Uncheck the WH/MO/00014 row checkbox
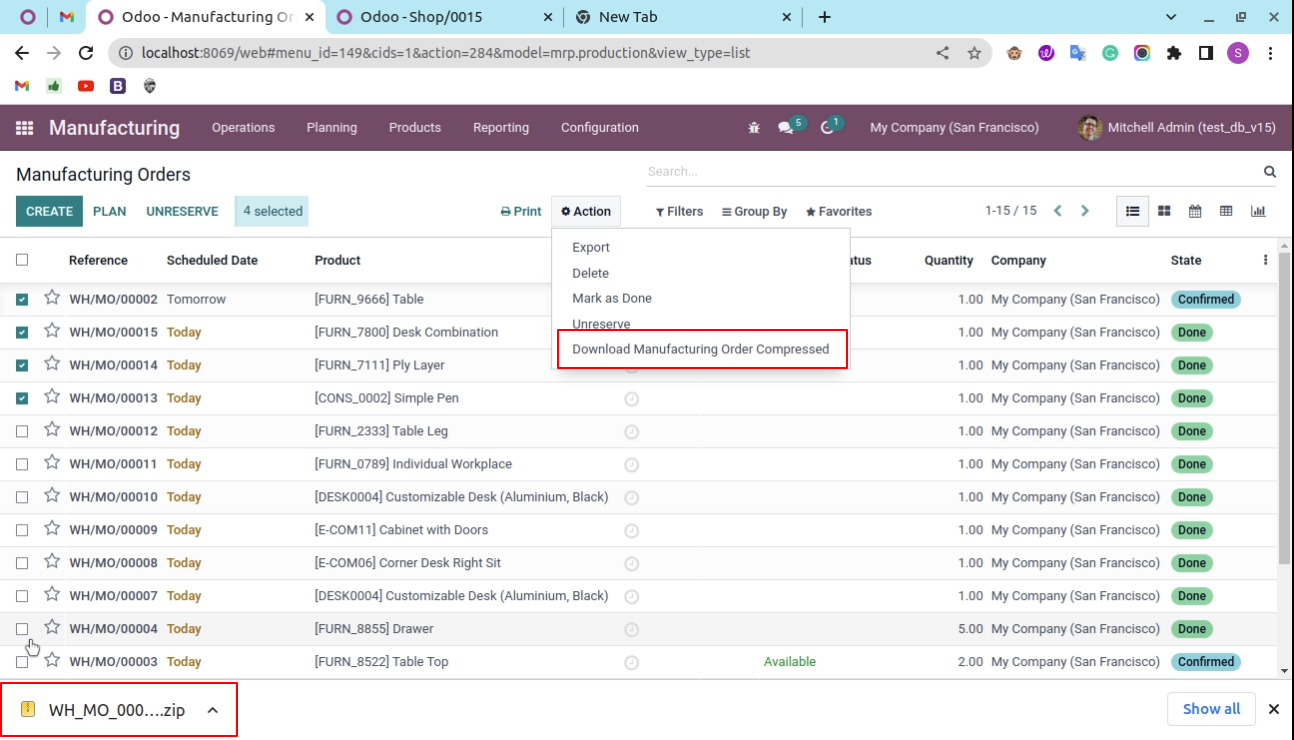 tap(22, 365)
